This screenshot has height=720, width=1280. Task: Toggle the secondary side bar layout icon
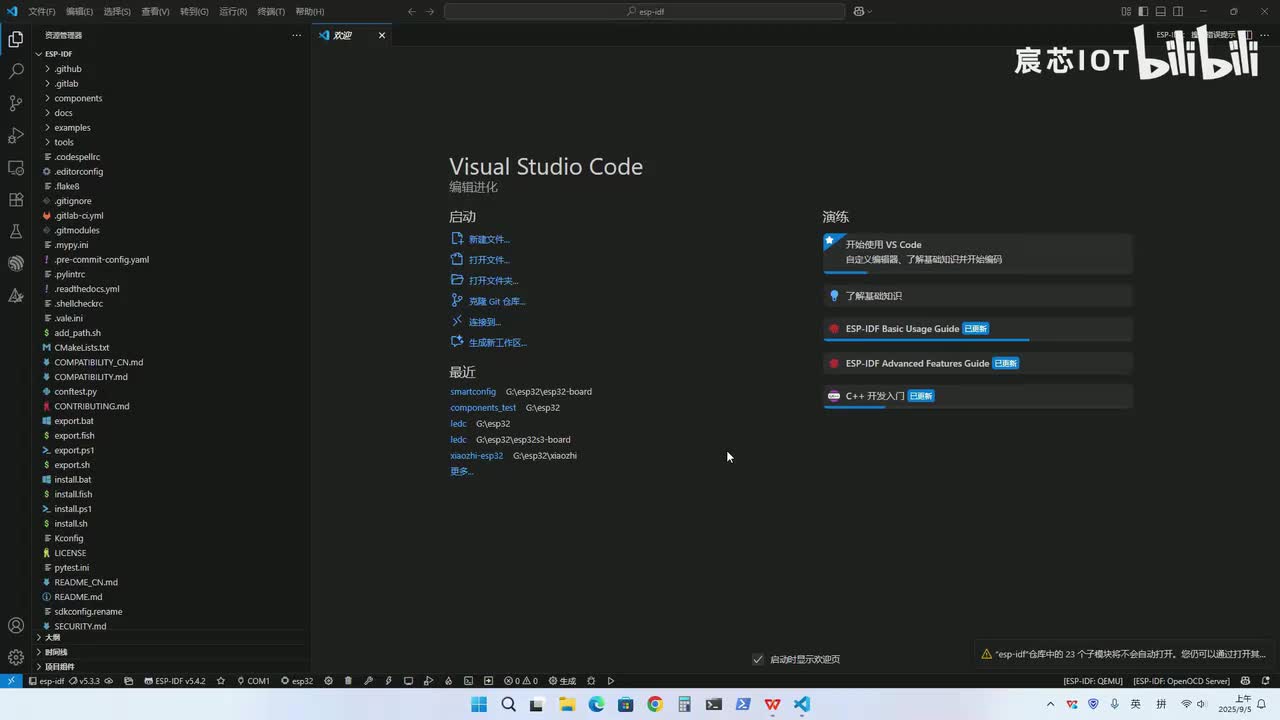[1178, 11]
